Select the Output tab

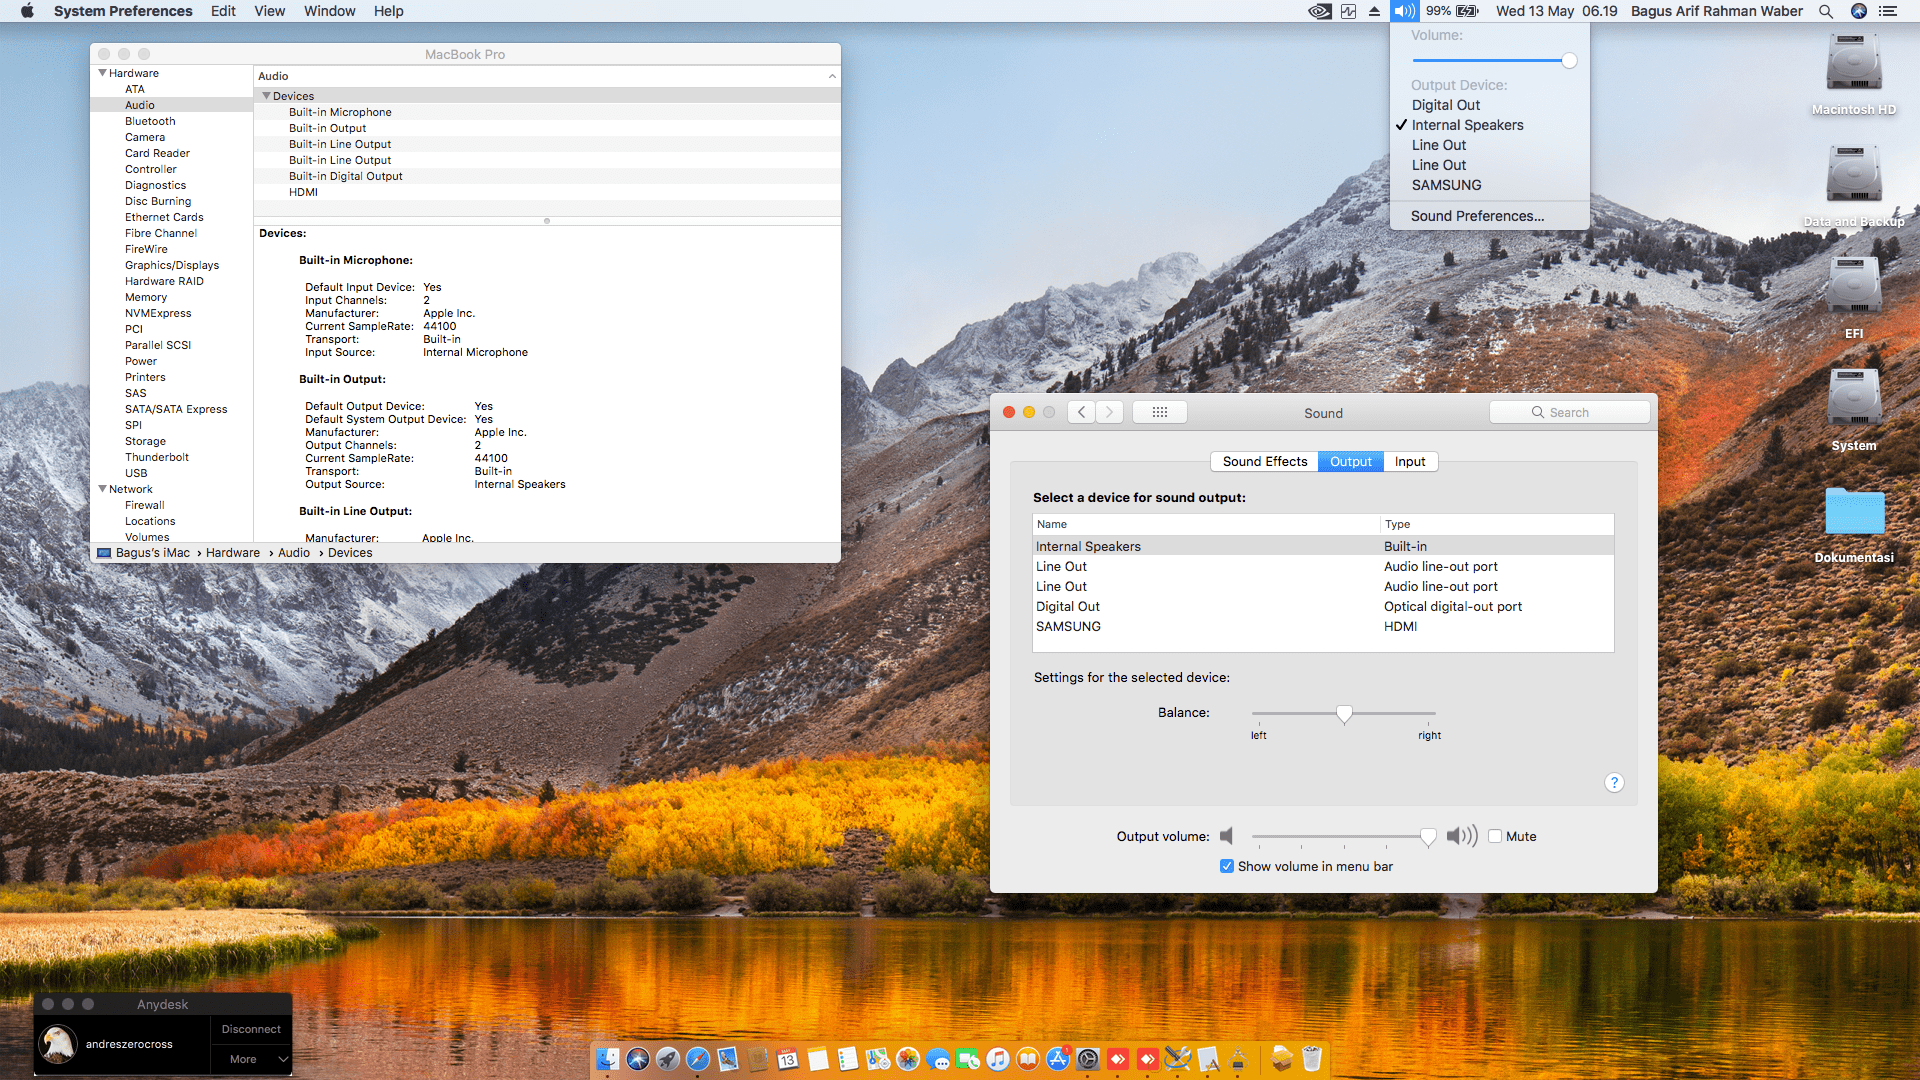tap(1350, 461)
